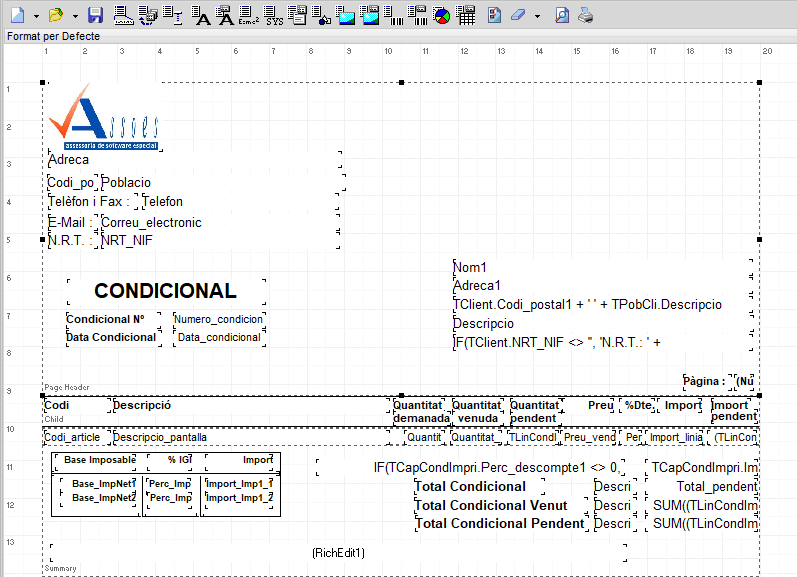The image size is (797, 577).
Task: Select the plain text label tool (A)
Action: click(201, 15)
